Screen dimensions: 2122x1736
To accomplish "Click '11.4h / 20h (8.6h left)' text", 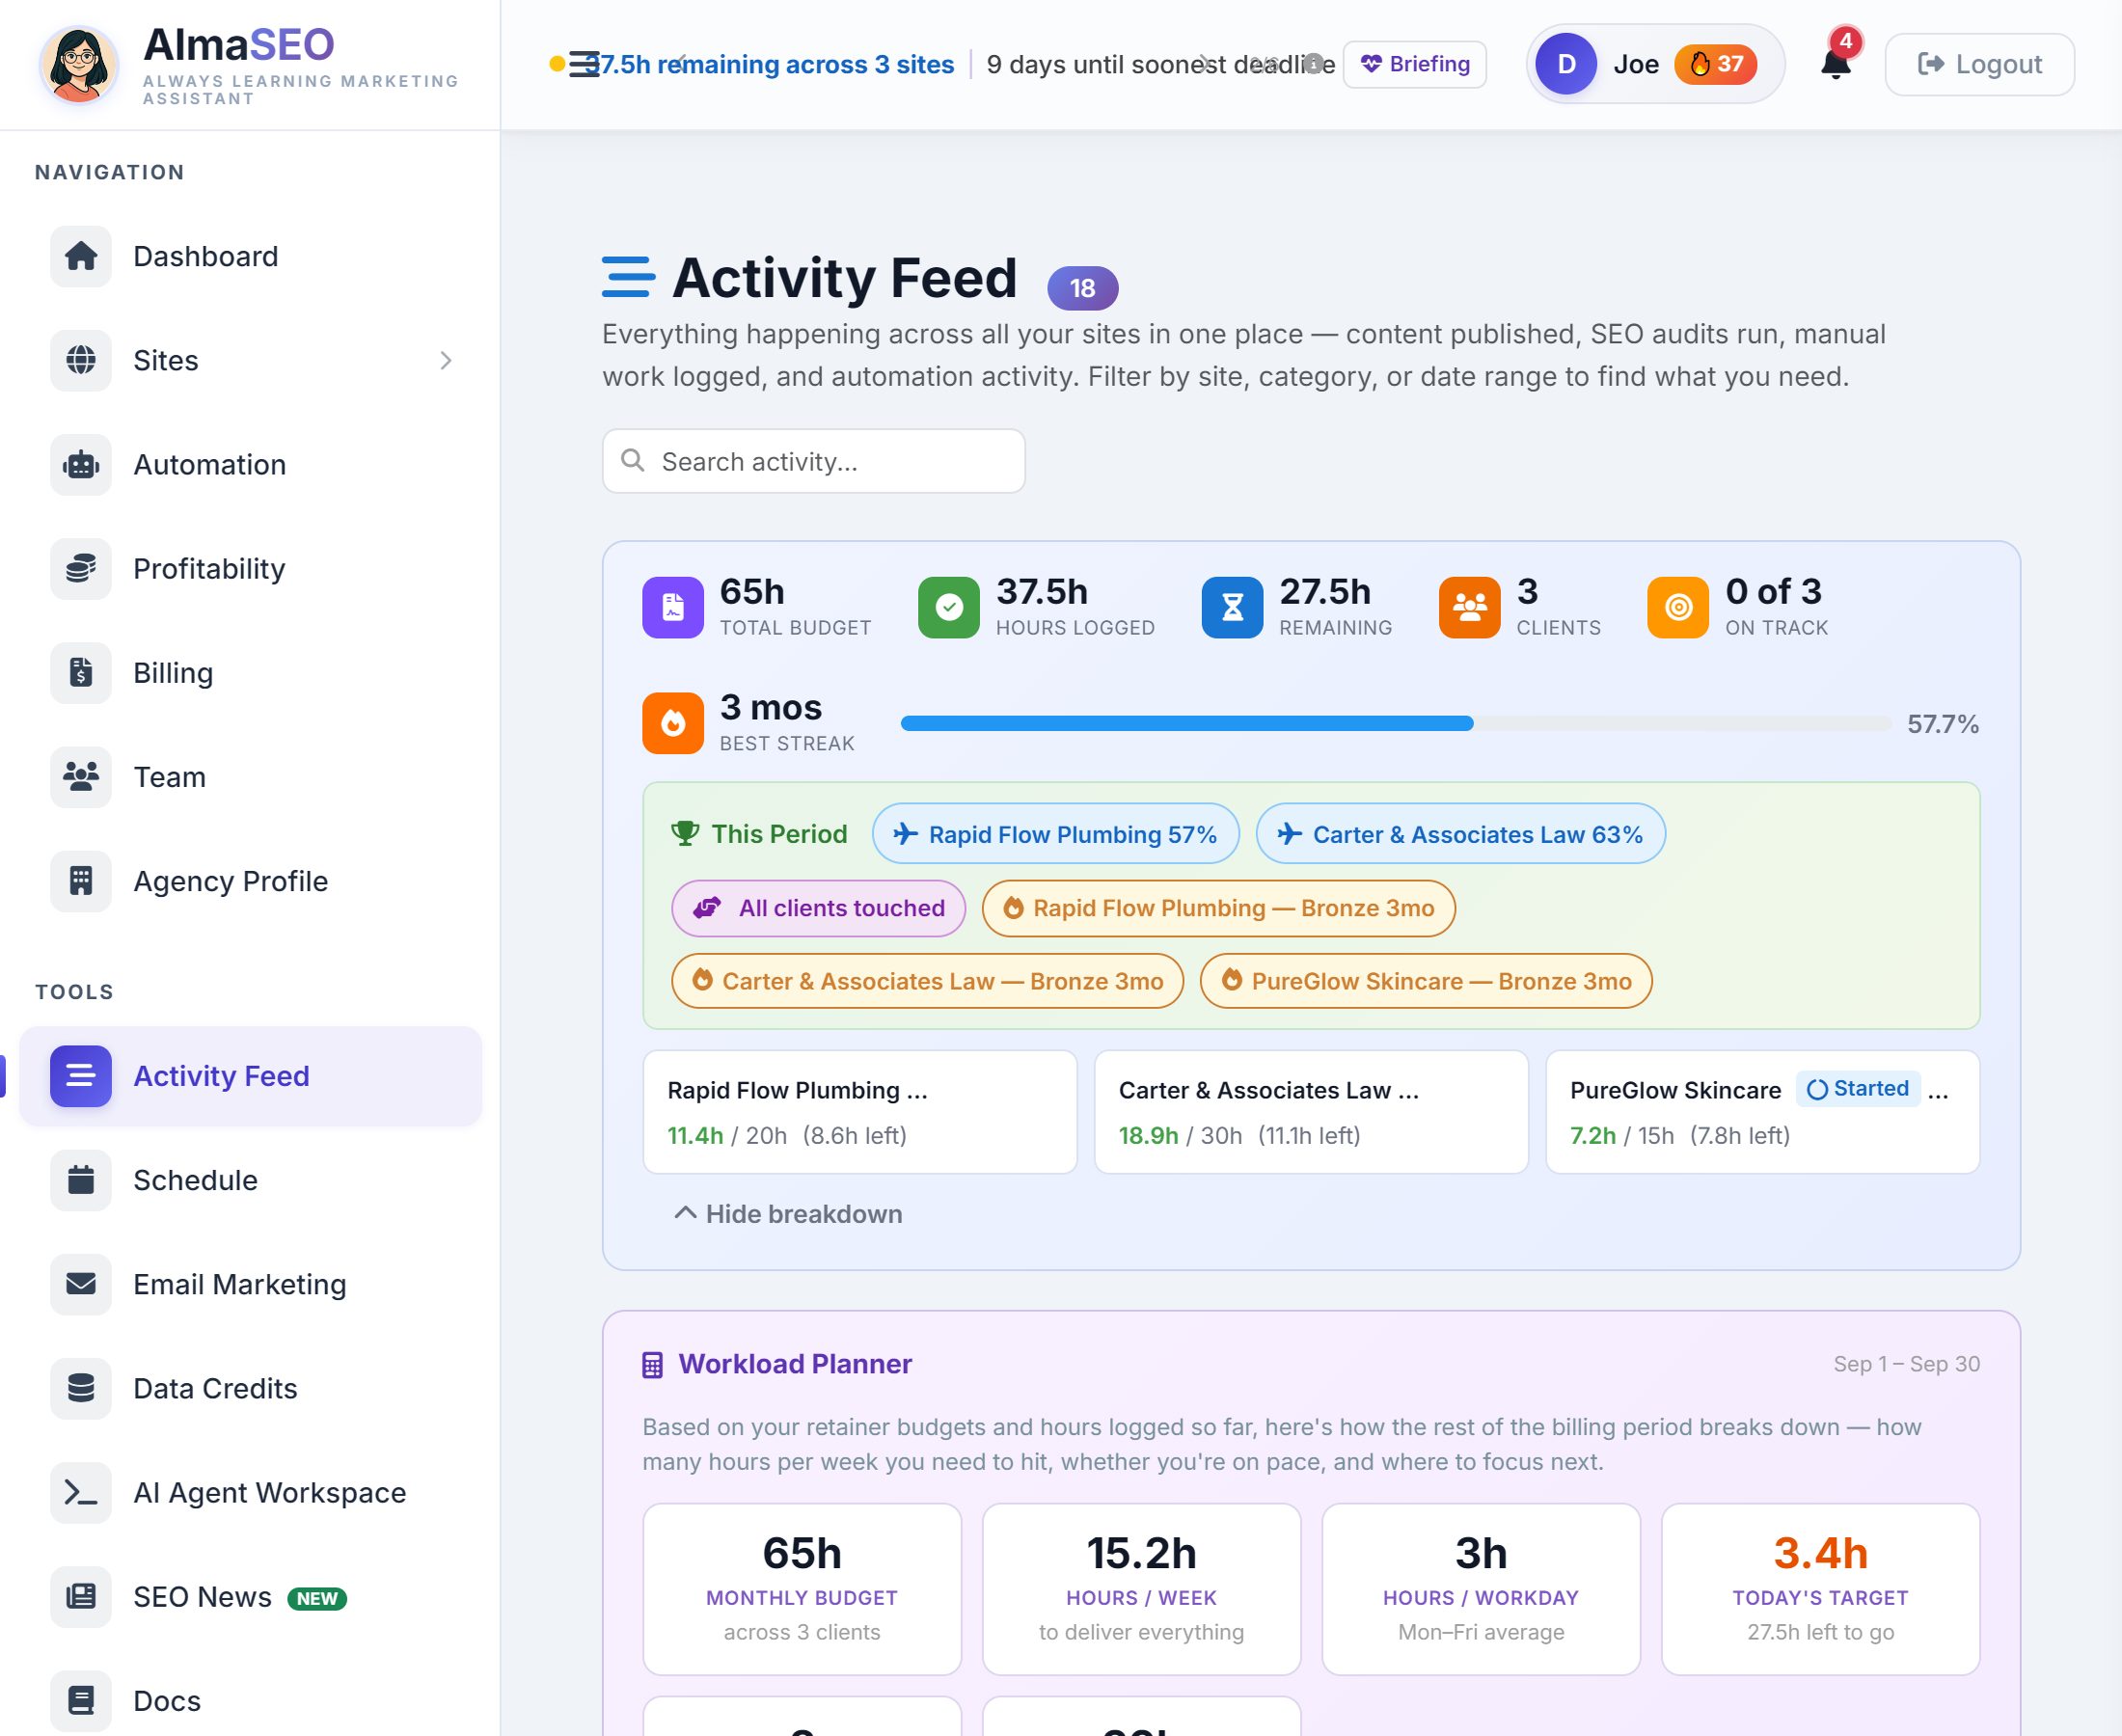I will coord(787,1136).
